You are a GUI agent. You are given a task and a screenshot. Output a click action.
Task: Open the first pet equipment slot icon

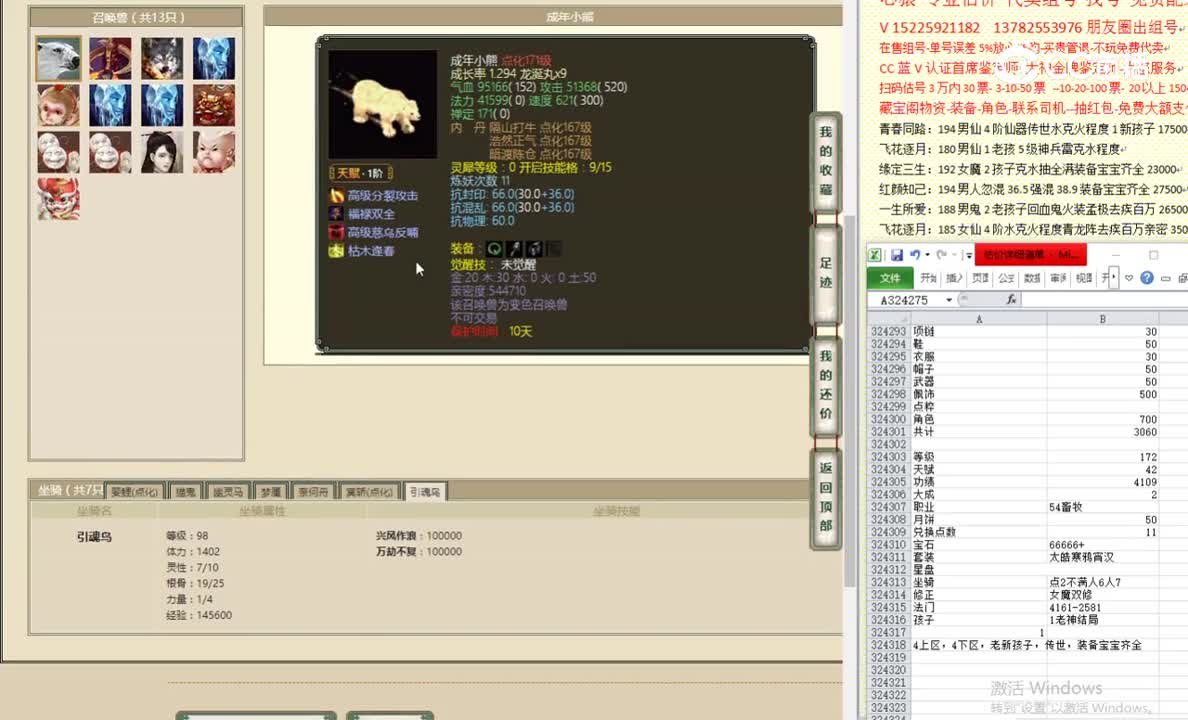coord(494,249)
